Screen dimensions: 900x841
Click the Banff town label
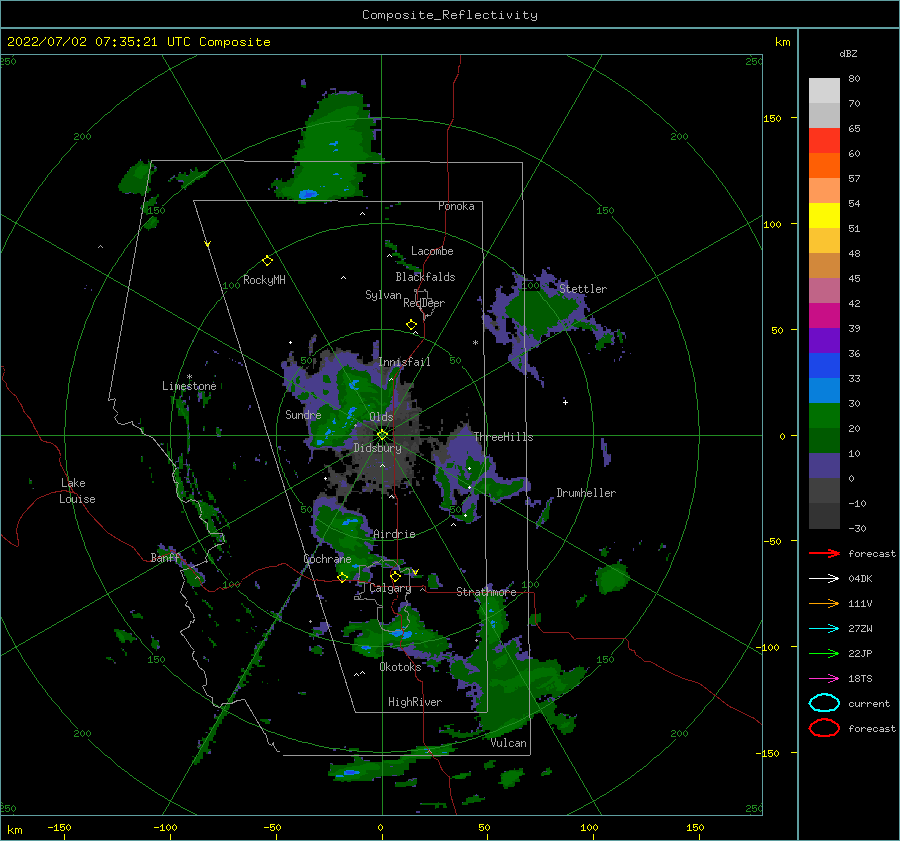(165, 557)
